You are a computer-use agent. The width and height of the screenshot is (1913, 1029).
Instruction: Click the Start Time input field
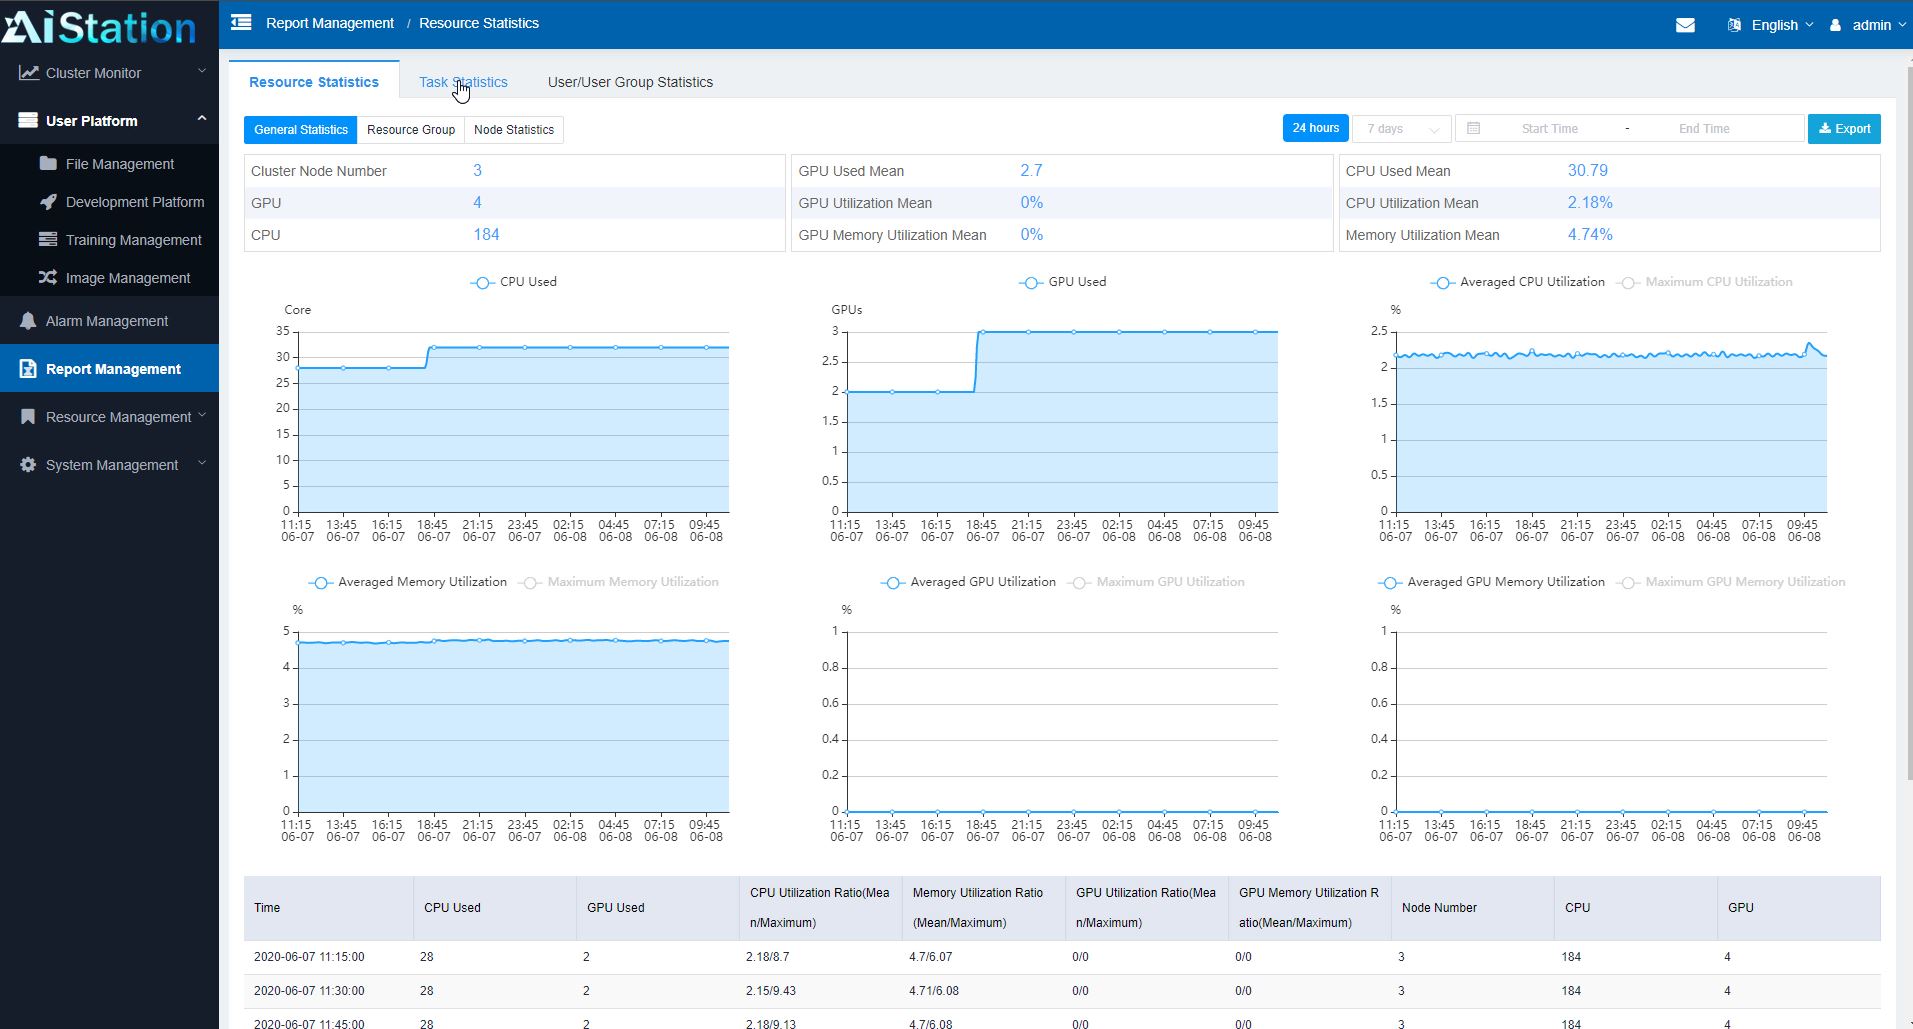pos(1549,129)
